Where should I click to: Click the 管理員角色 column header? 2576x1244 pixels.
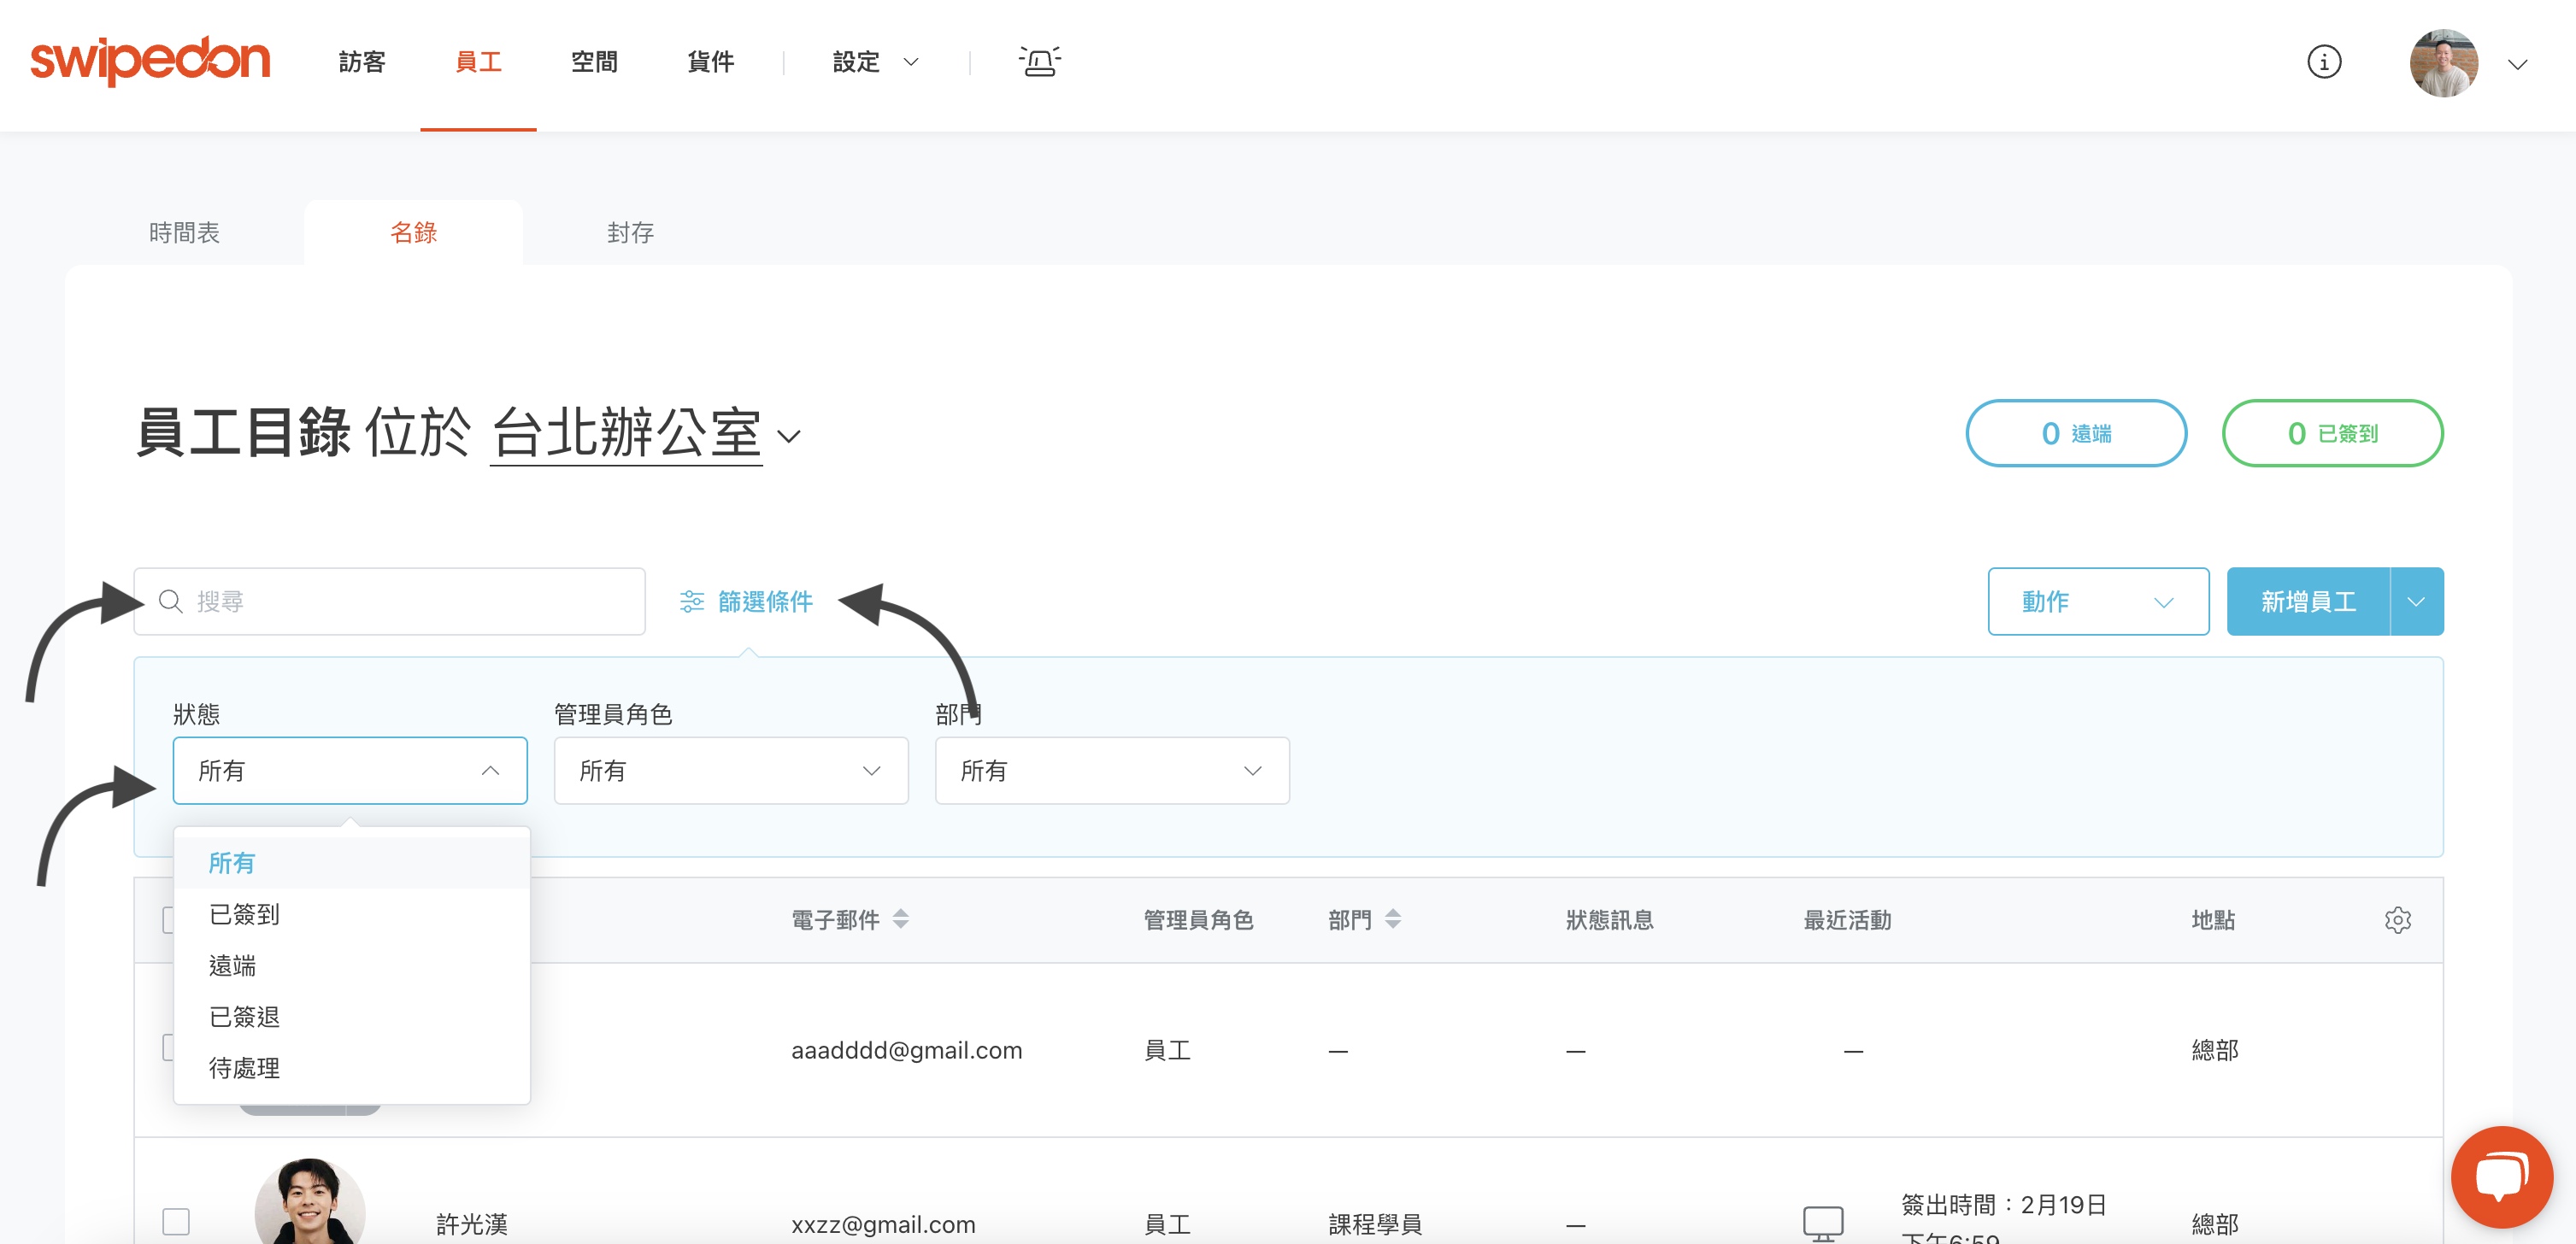click(x=1198, y=920)
